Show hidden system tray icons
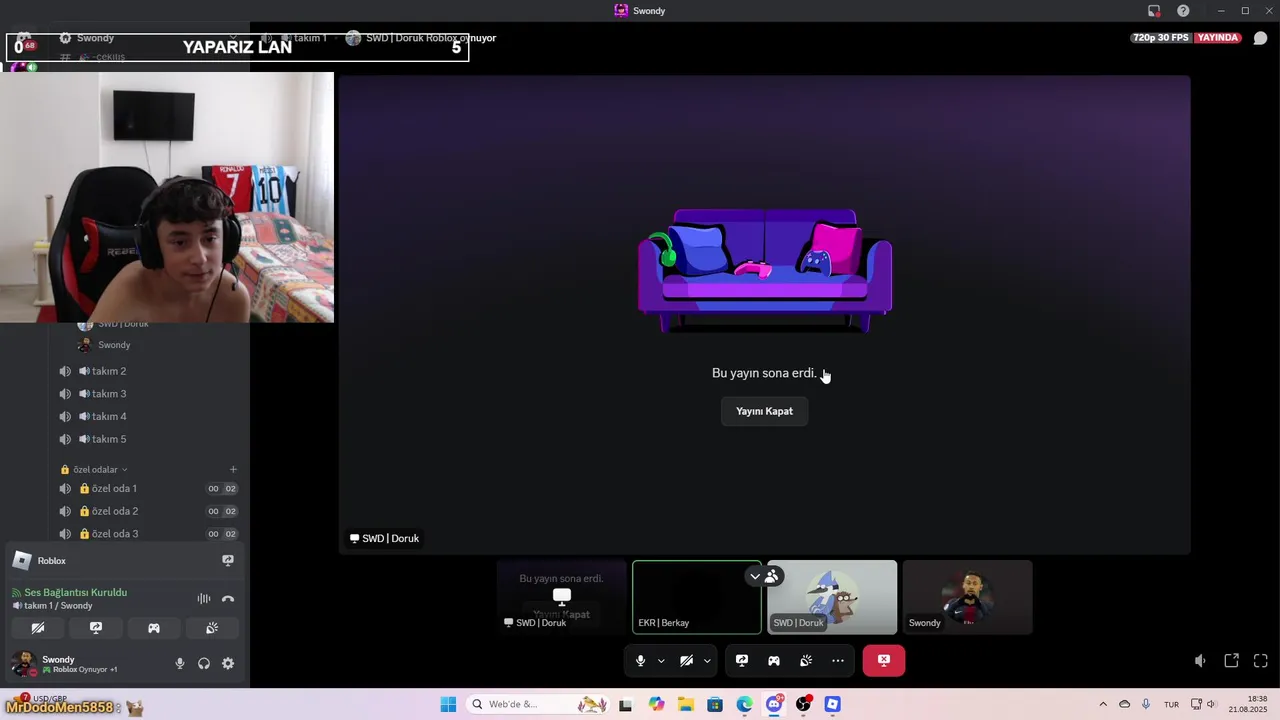The height and width of the screenshot is (720, 1280). (x=1103, y=705)
